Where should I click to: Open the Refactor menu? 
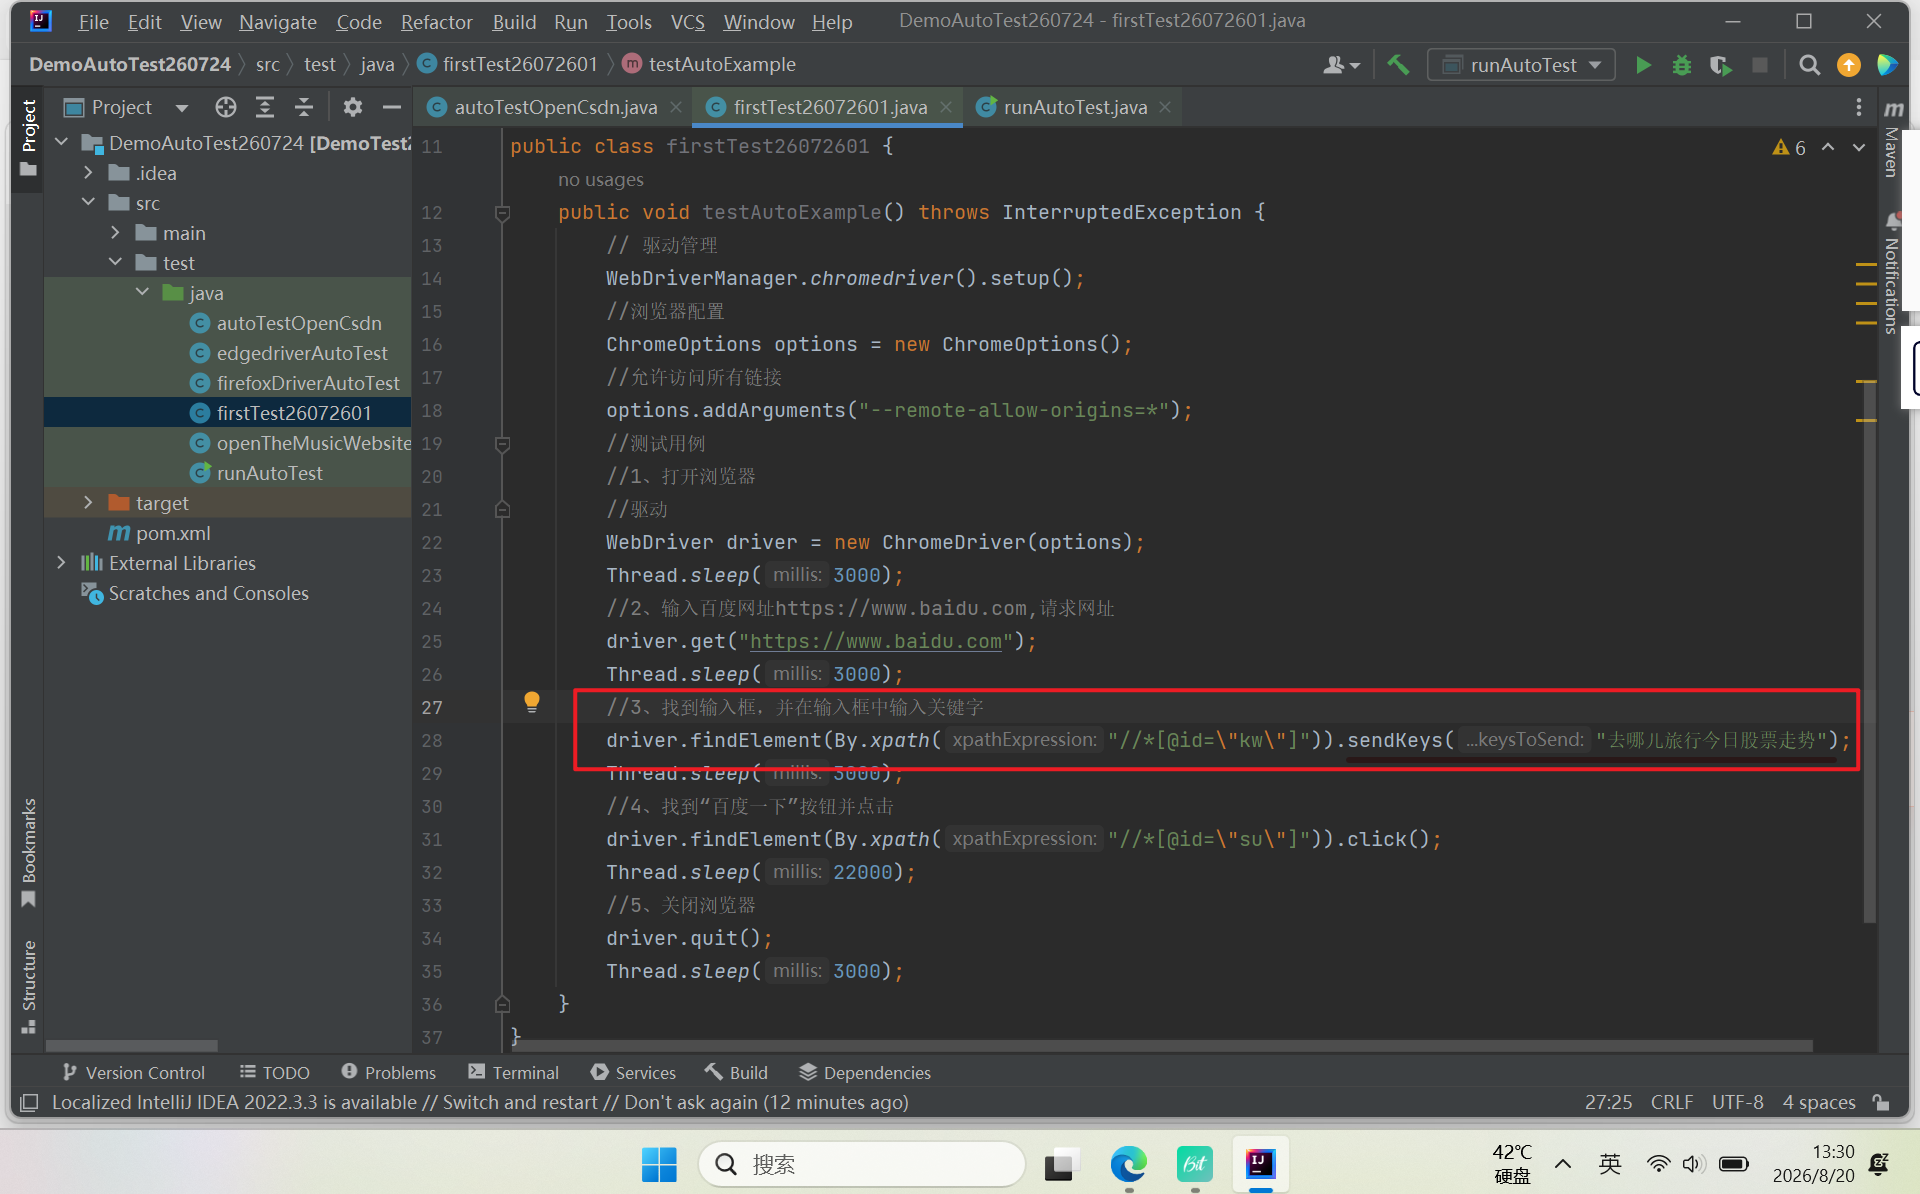click(x=437, y=22)
